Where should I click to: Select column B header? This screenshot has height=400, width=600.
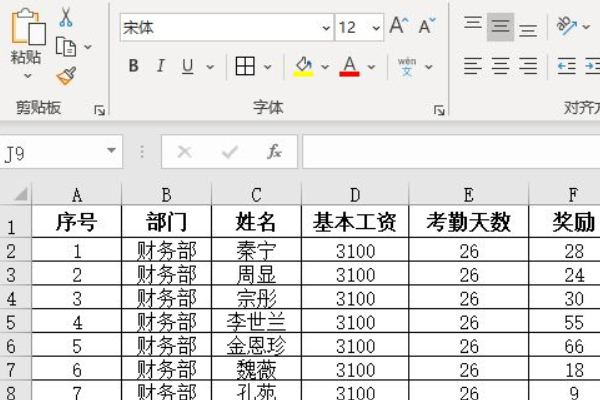166,194
